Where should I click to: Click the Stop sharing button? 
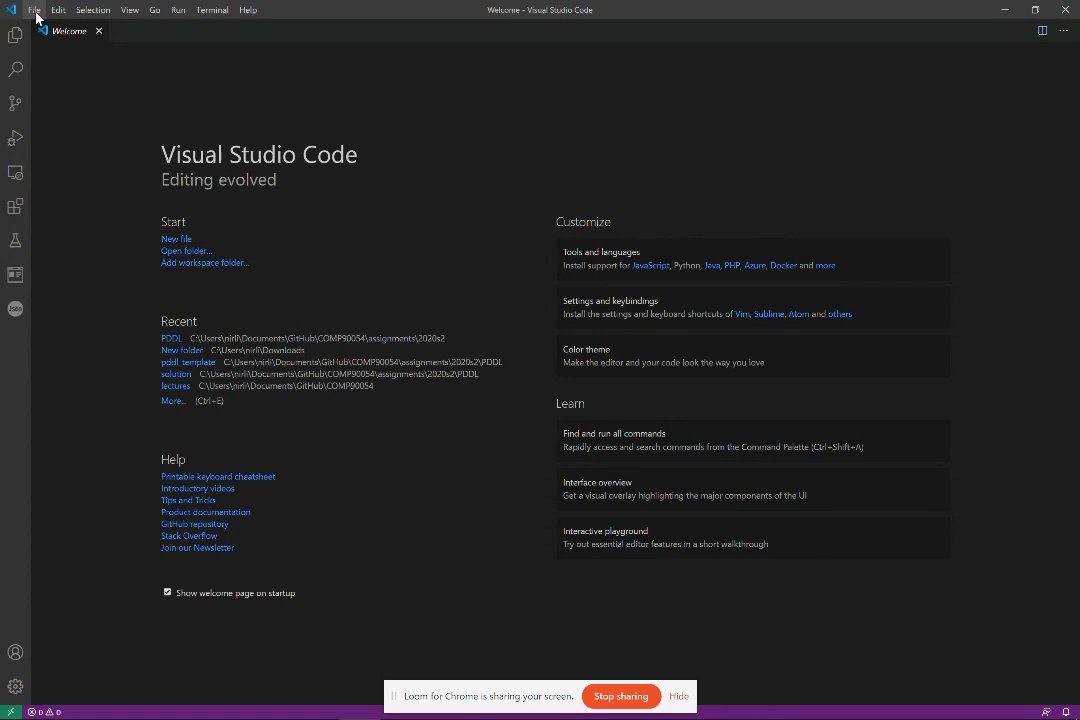pyautogui.click(x=621, y=696)
